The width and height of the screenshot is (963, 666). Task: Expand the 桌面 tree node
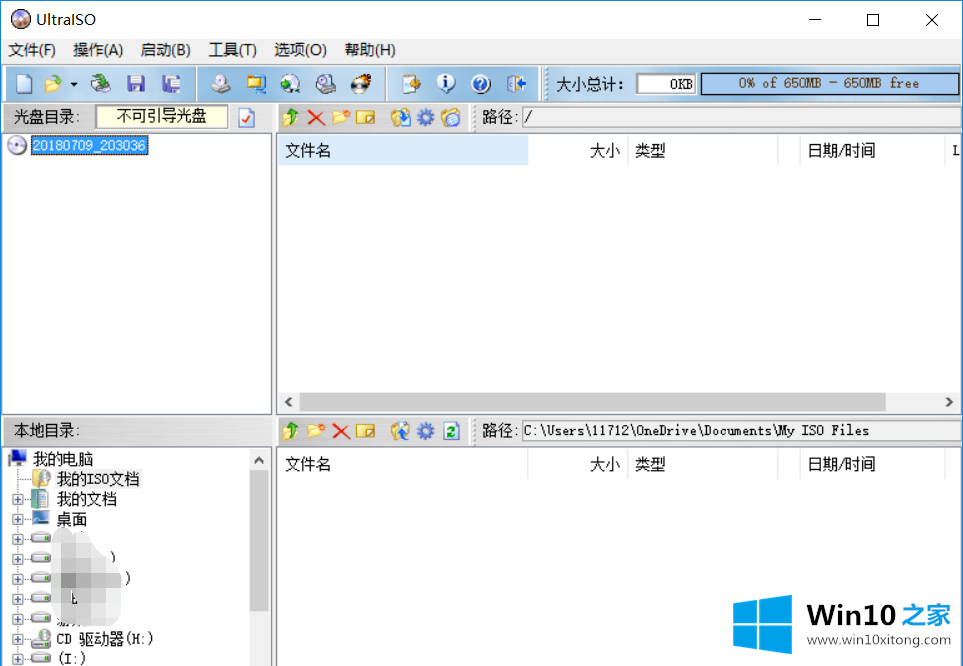click(17, 520)
